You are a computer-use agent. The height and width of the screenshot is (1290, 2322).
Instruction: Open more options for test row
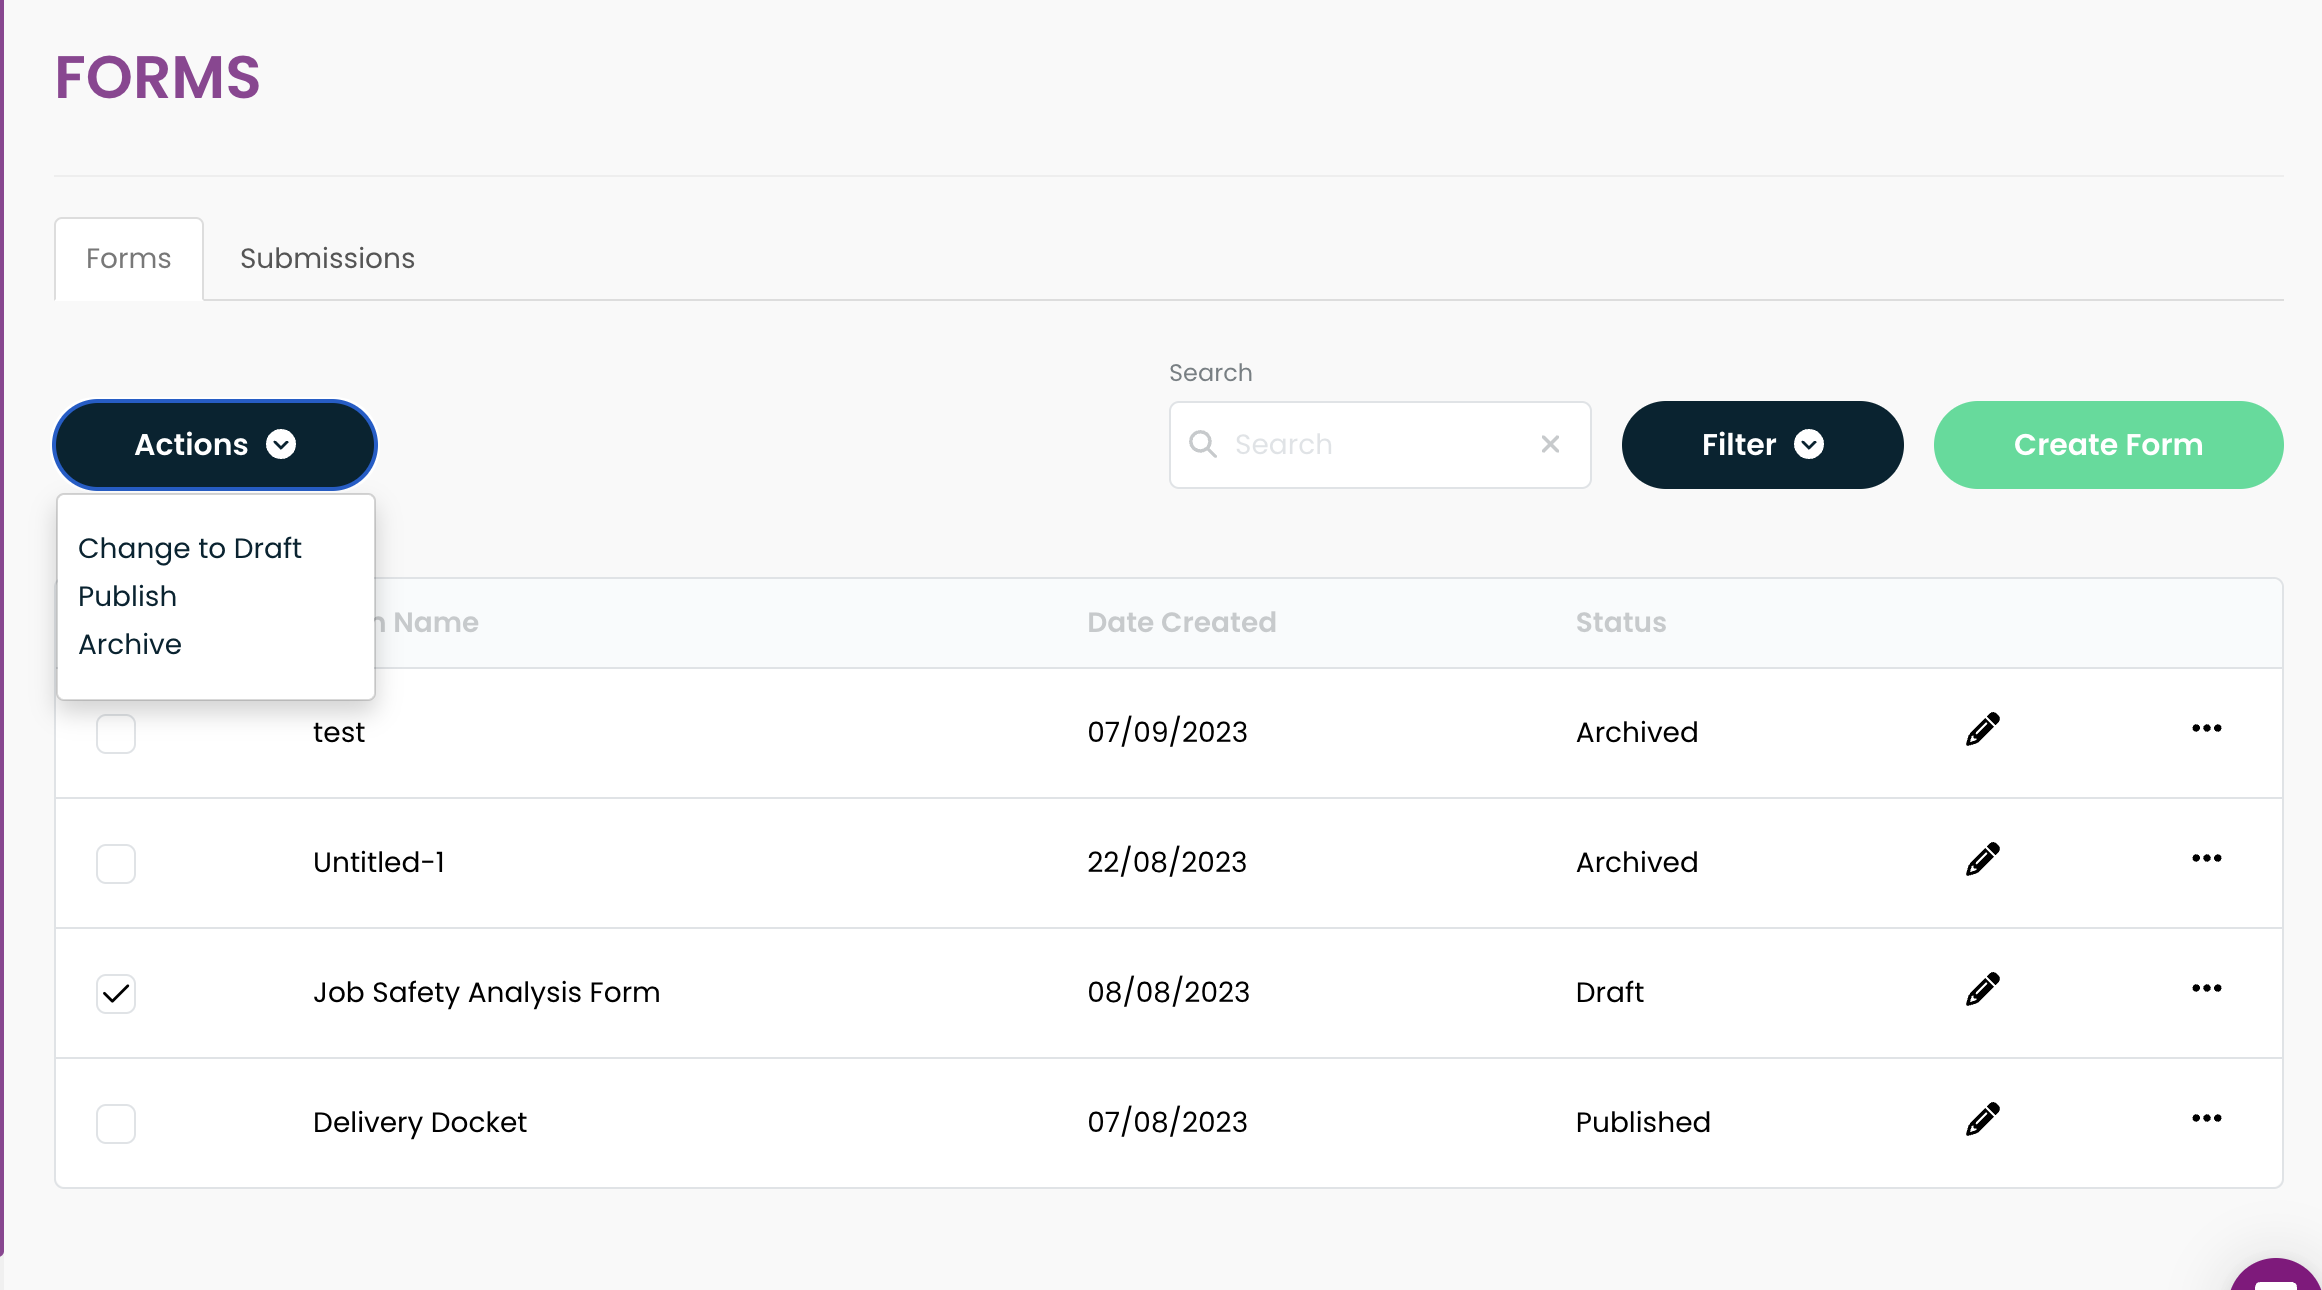(x=2206, y=728)
